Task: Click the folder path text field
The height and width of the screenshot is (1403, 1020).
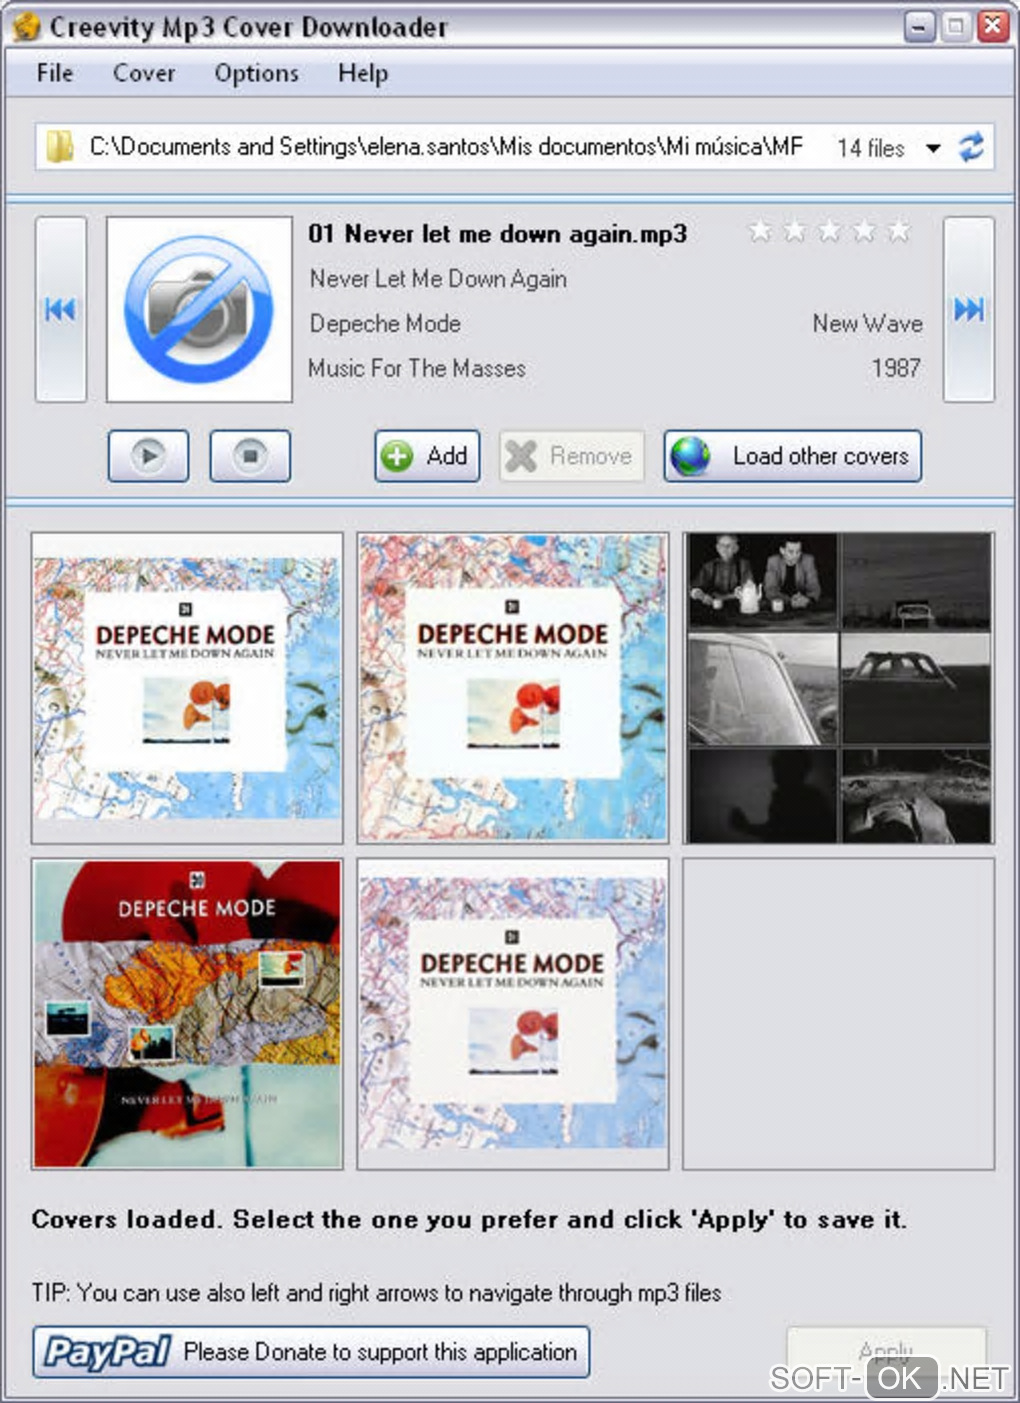Action: (x=446, y=147)
